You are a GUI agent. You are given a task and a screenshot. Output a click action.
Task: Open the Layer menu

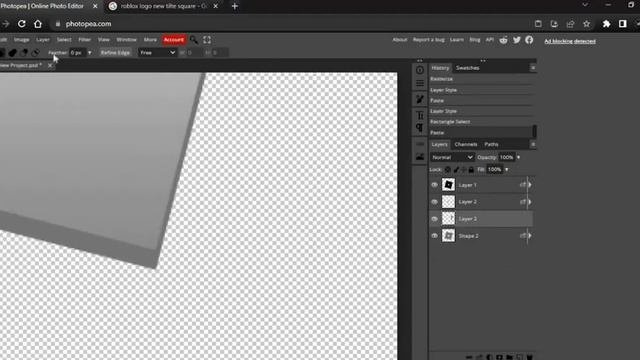43,40
